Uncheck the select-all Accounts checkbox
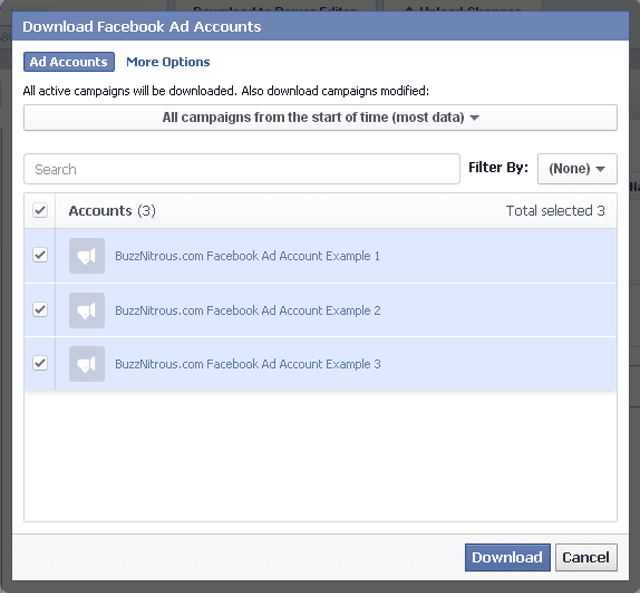Screen dimensions: 640x593 tap(40, 210)
